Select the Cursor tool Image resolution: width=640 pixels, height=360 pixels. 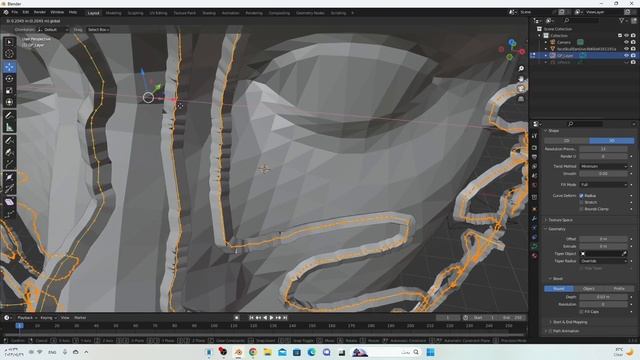(x=9, y=53)
